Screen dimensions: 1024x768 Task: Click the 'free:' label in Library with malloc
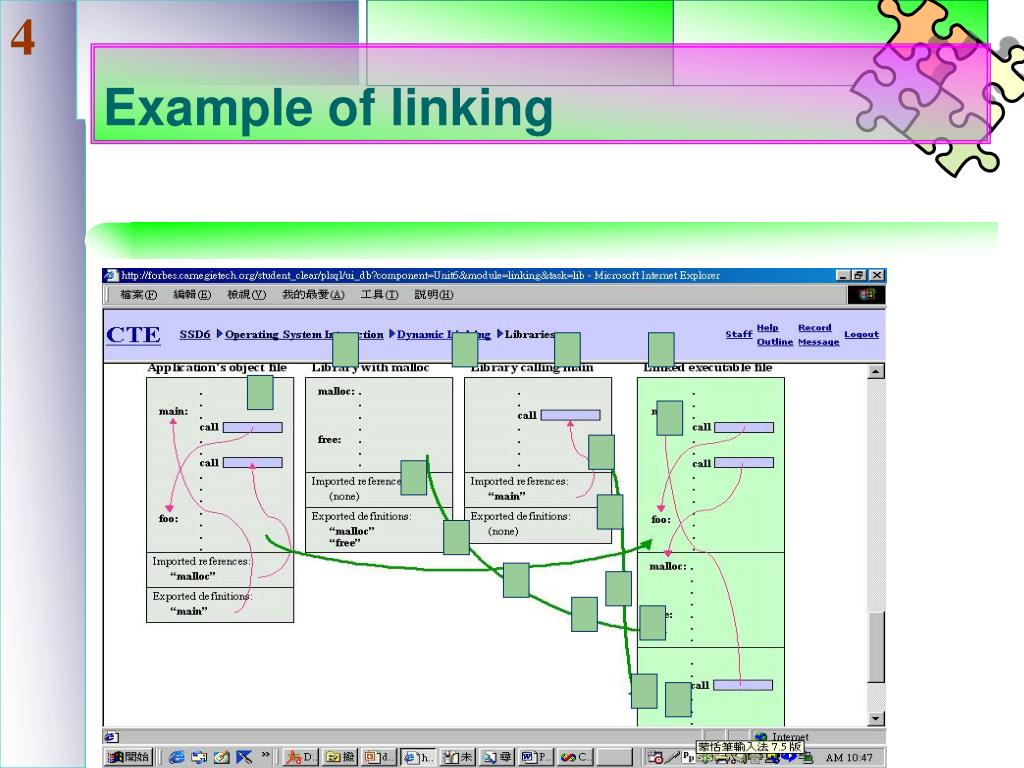pos(329,440)
